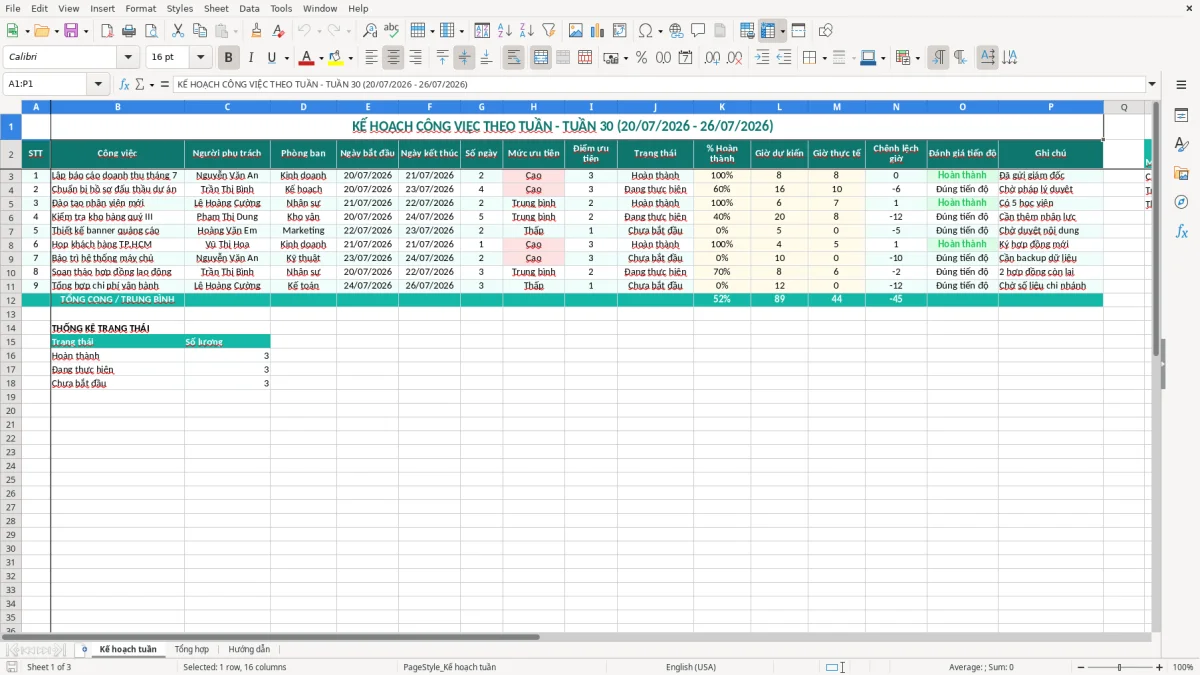Viewport: 1200px width, 675px height.
Task: Click Format as Date icon
Action: (x=686, y=58)
